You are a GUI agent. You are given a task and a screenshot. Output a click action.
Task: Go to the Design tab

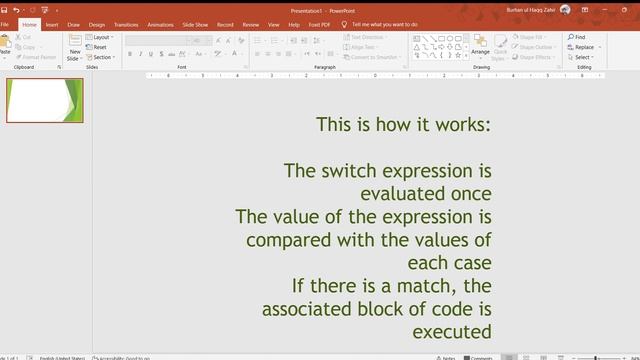97,25
